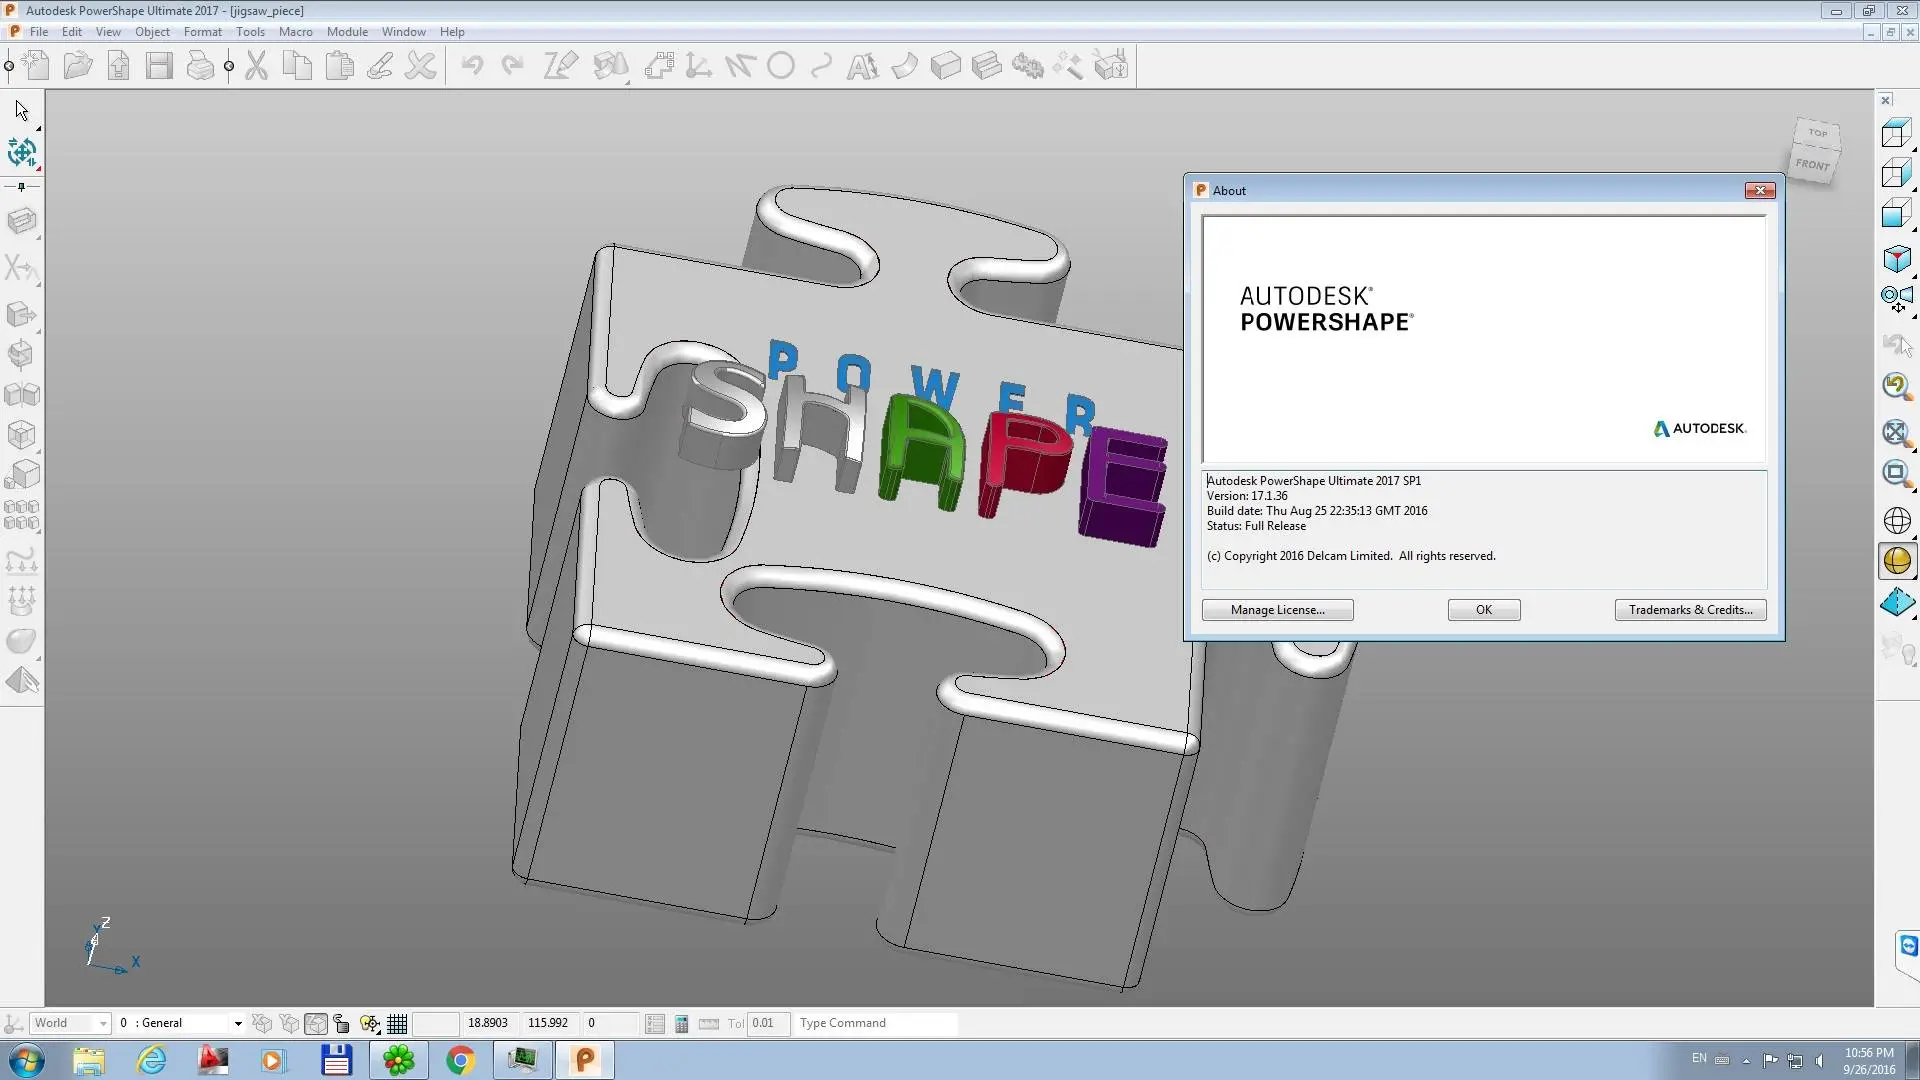Select the circle Arc tool icon
Image resolution: width=1920 pixels, height=1080 pixels.
tap(781, 66)
